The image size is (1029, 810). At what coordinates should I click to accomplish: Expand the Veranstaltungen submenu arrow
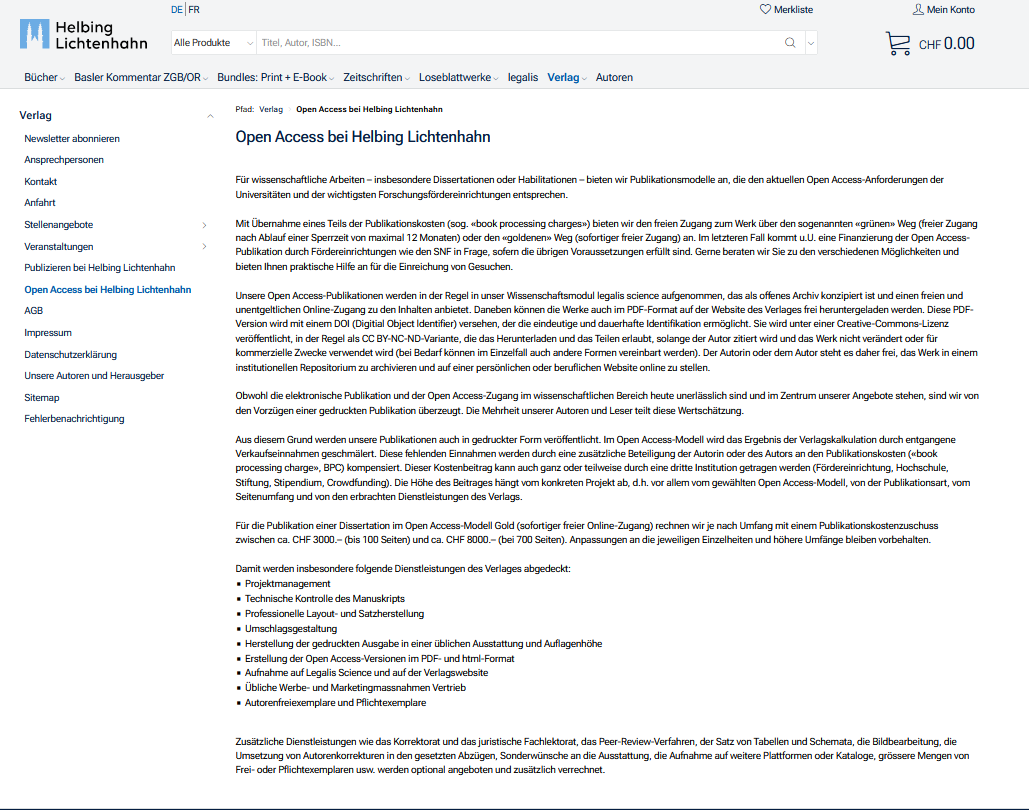205,247
